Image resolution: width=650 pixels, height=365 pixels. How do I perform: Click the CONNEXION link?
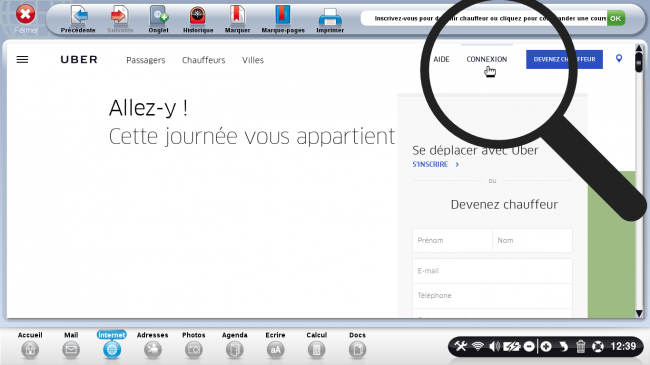[487, 59]
